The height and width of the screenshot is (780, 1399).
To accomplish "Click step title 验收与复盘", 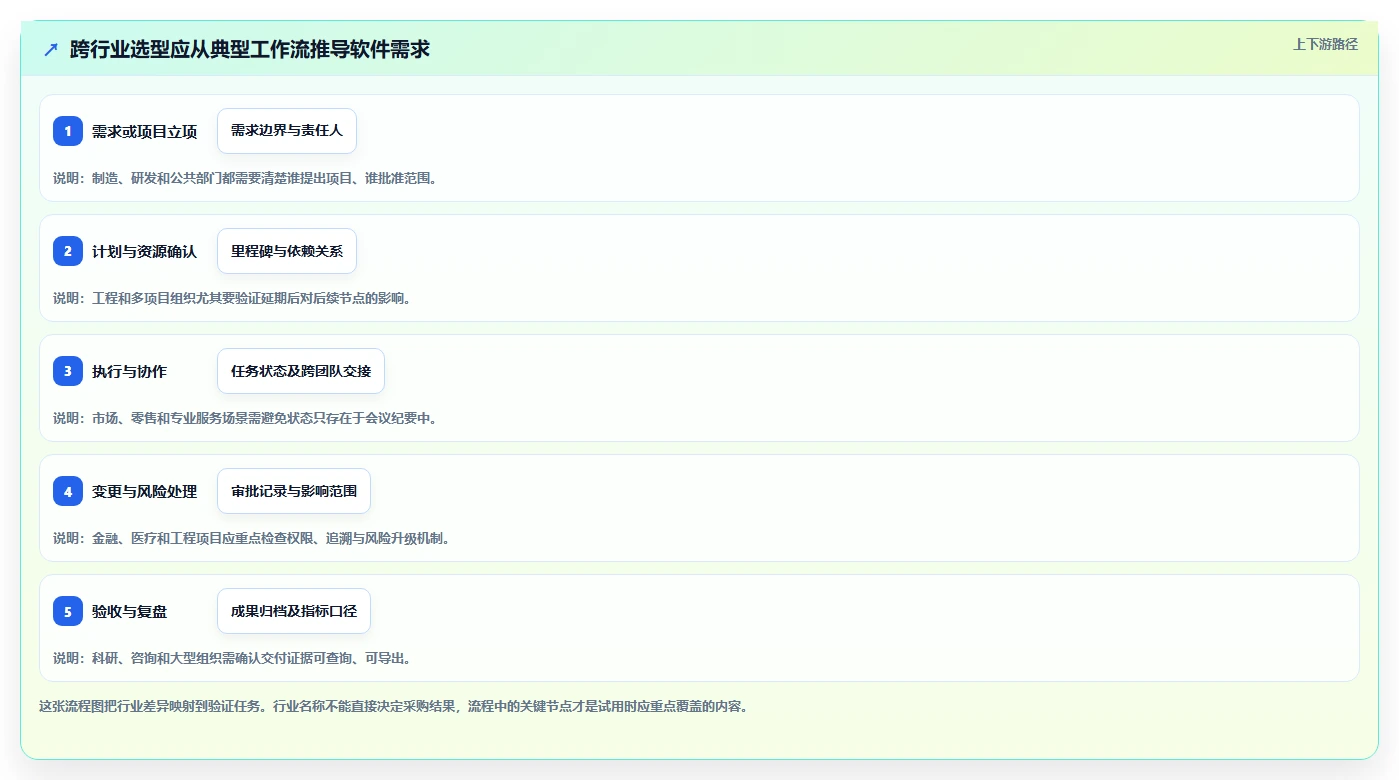I will 129,612.
